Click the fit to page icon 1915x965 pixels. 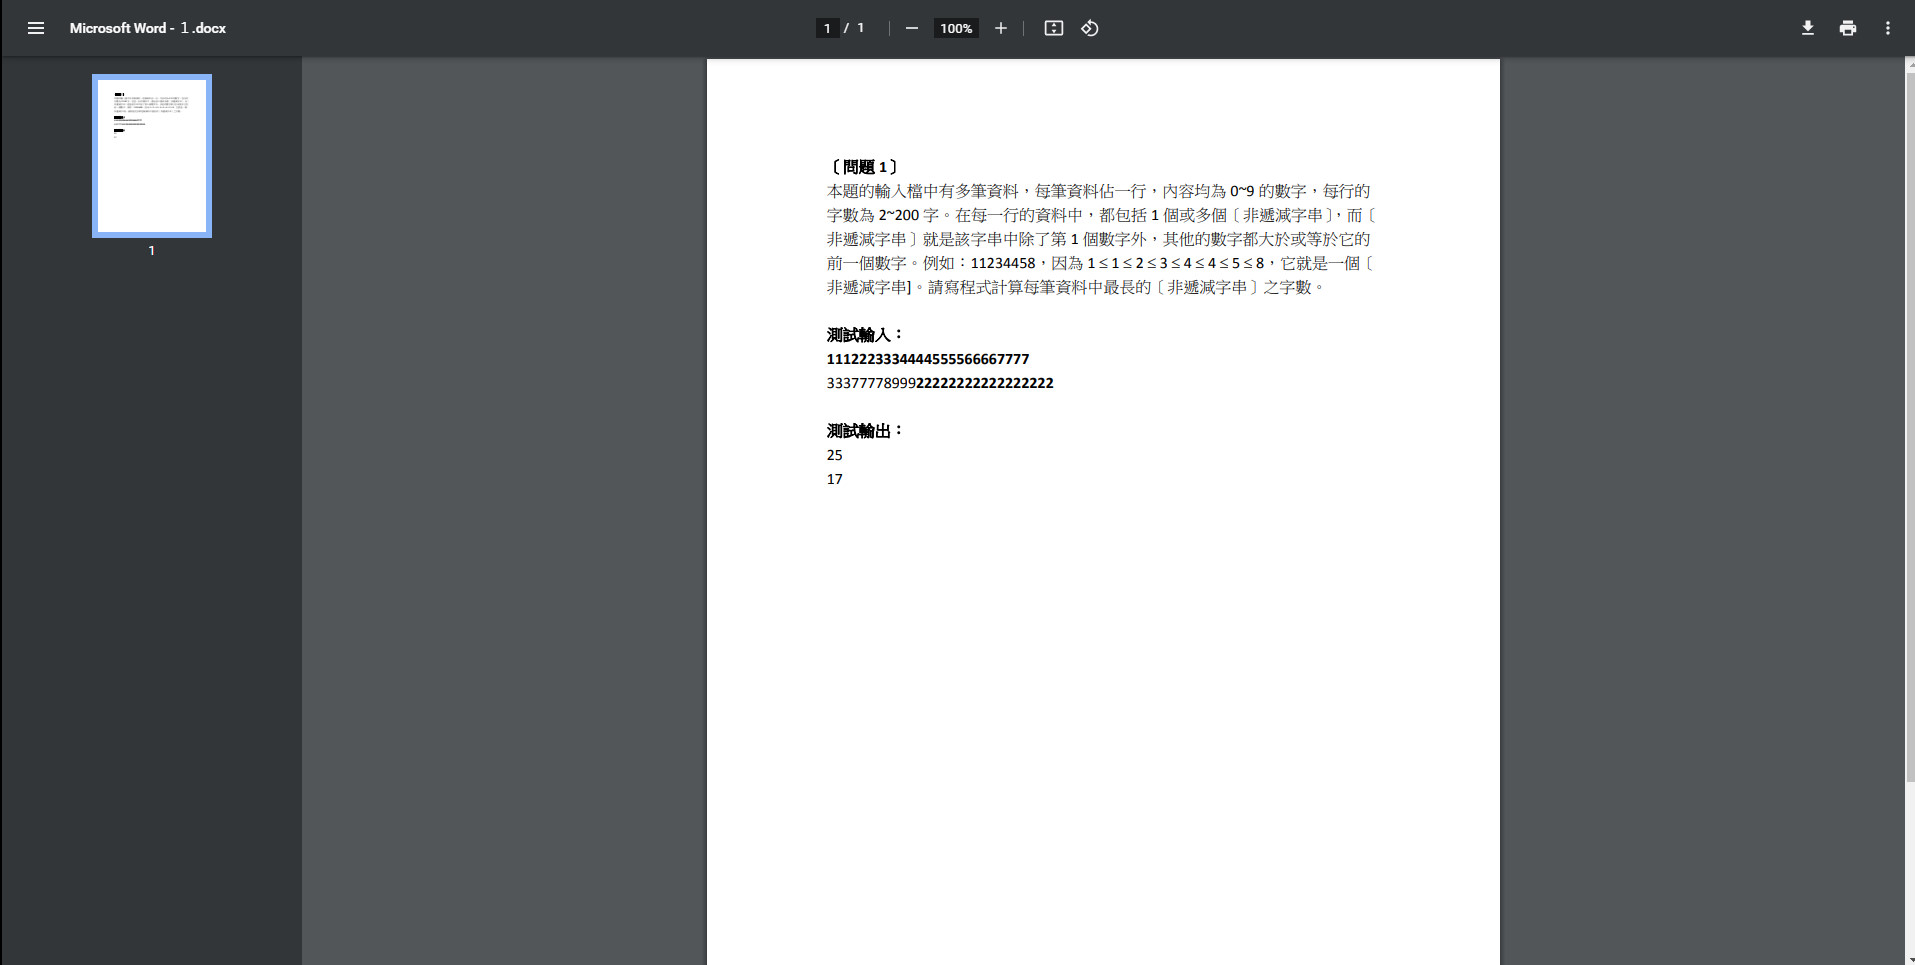1053,28
